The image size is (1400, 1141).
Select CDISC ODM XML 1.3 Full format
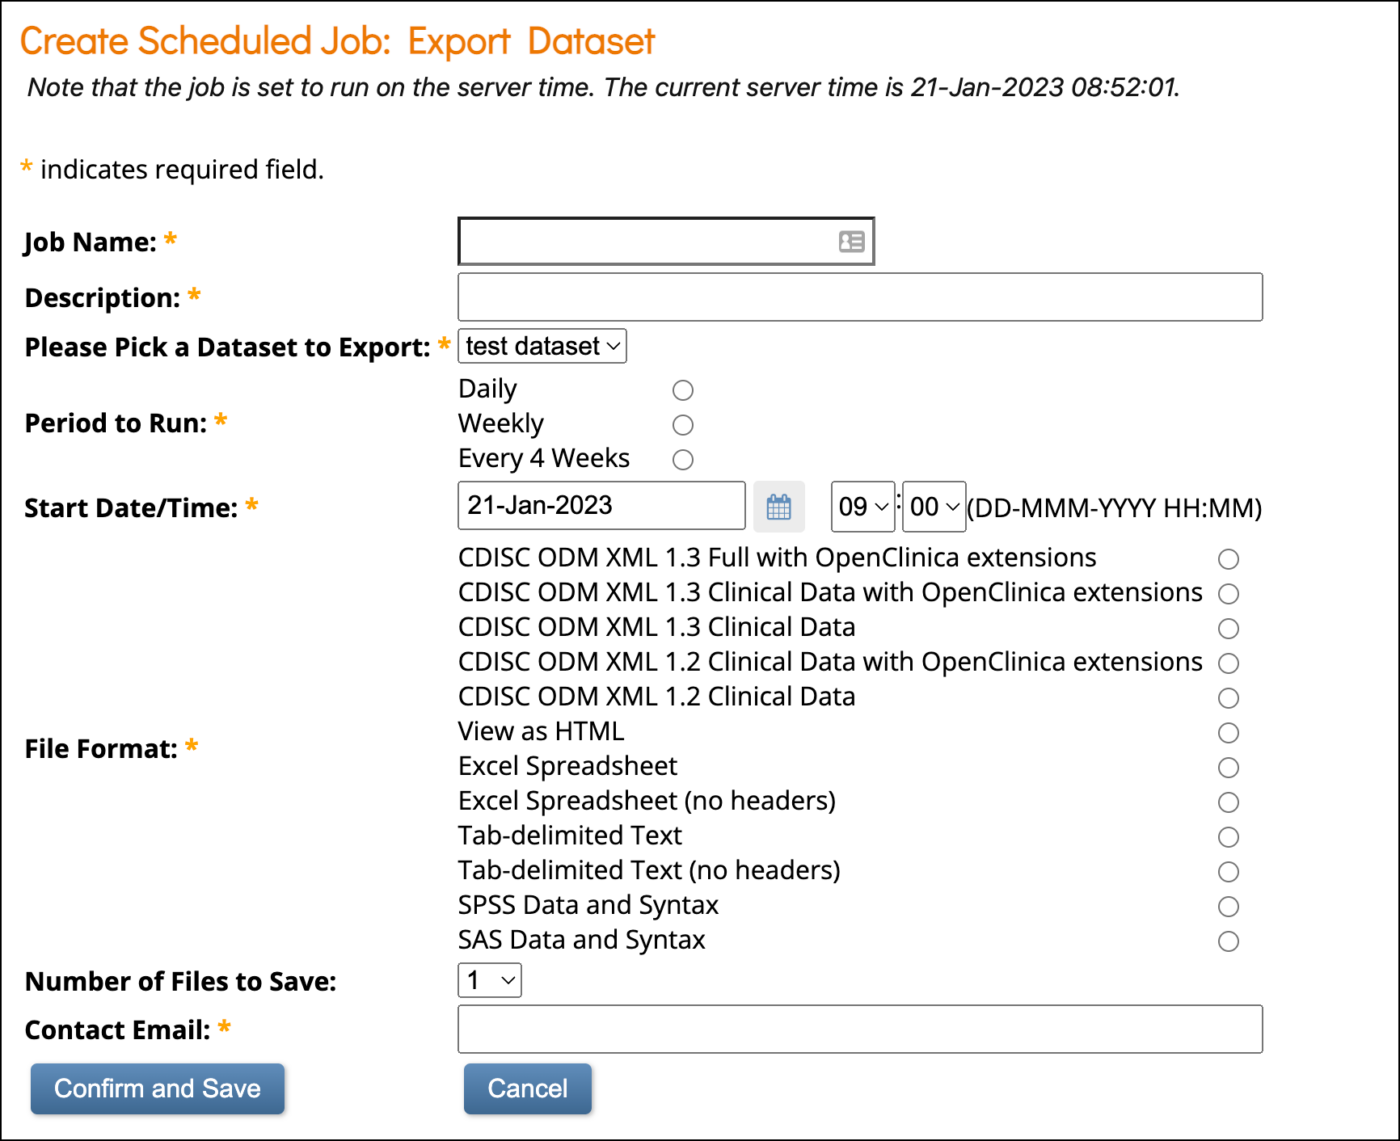[1228, 559]
